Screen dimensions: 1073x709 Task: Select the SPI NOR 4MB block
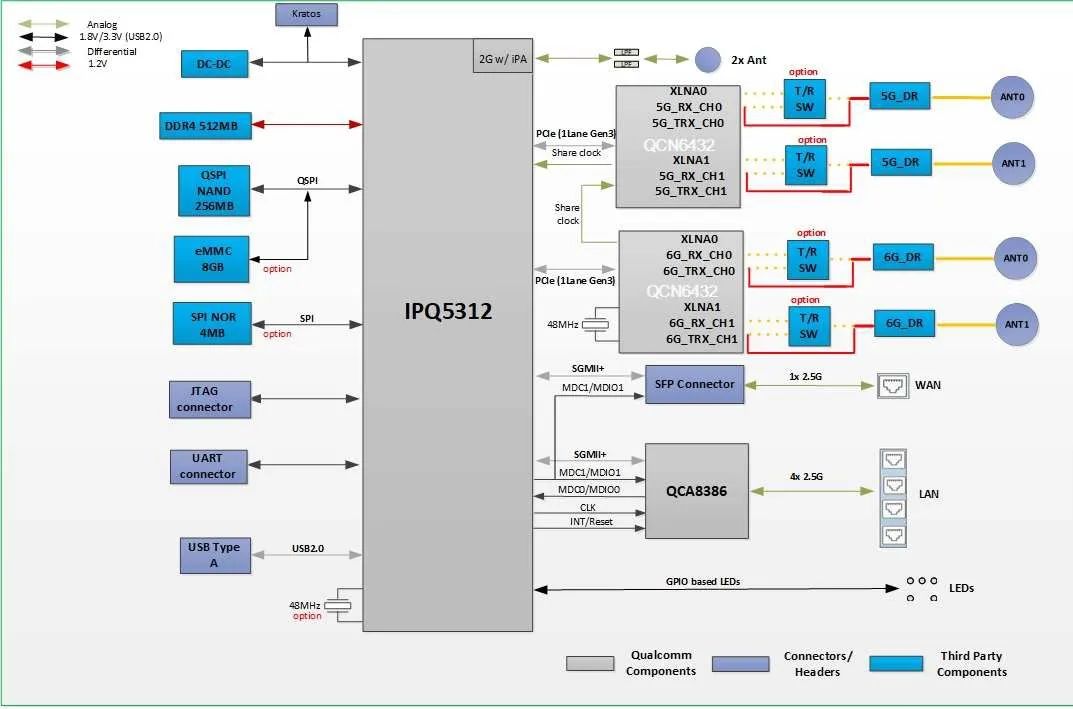212,324
